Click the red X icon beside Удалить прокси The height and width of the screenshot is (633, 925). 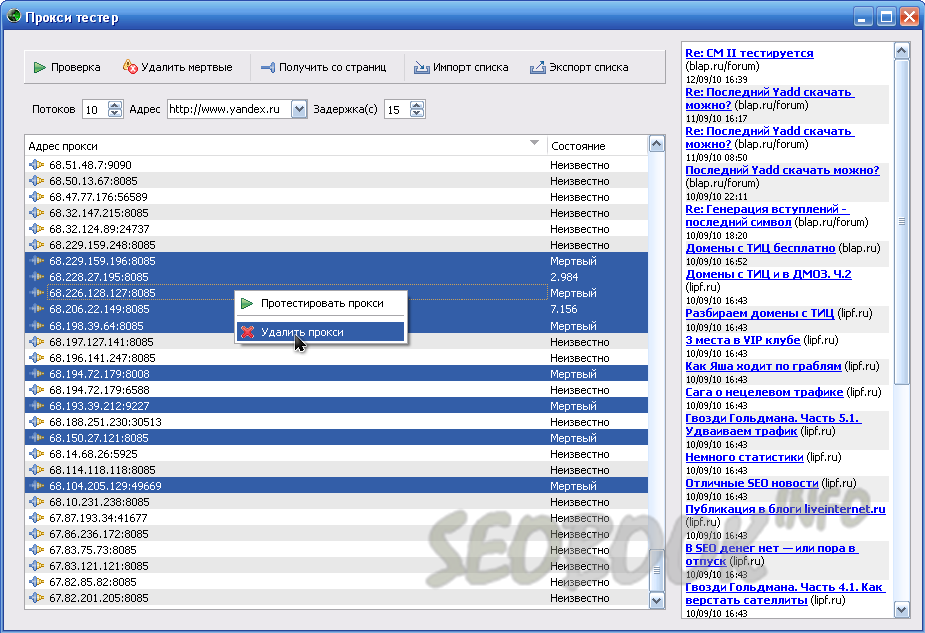tap(247, 331)
